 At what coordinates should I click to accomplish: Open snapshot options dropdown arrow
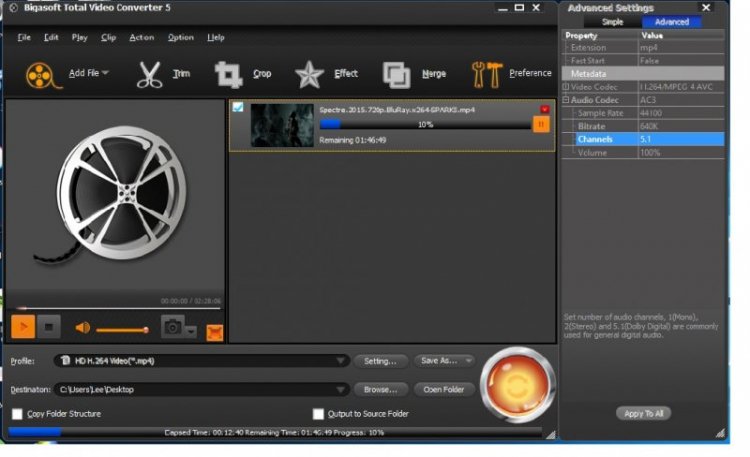(190, 331)
